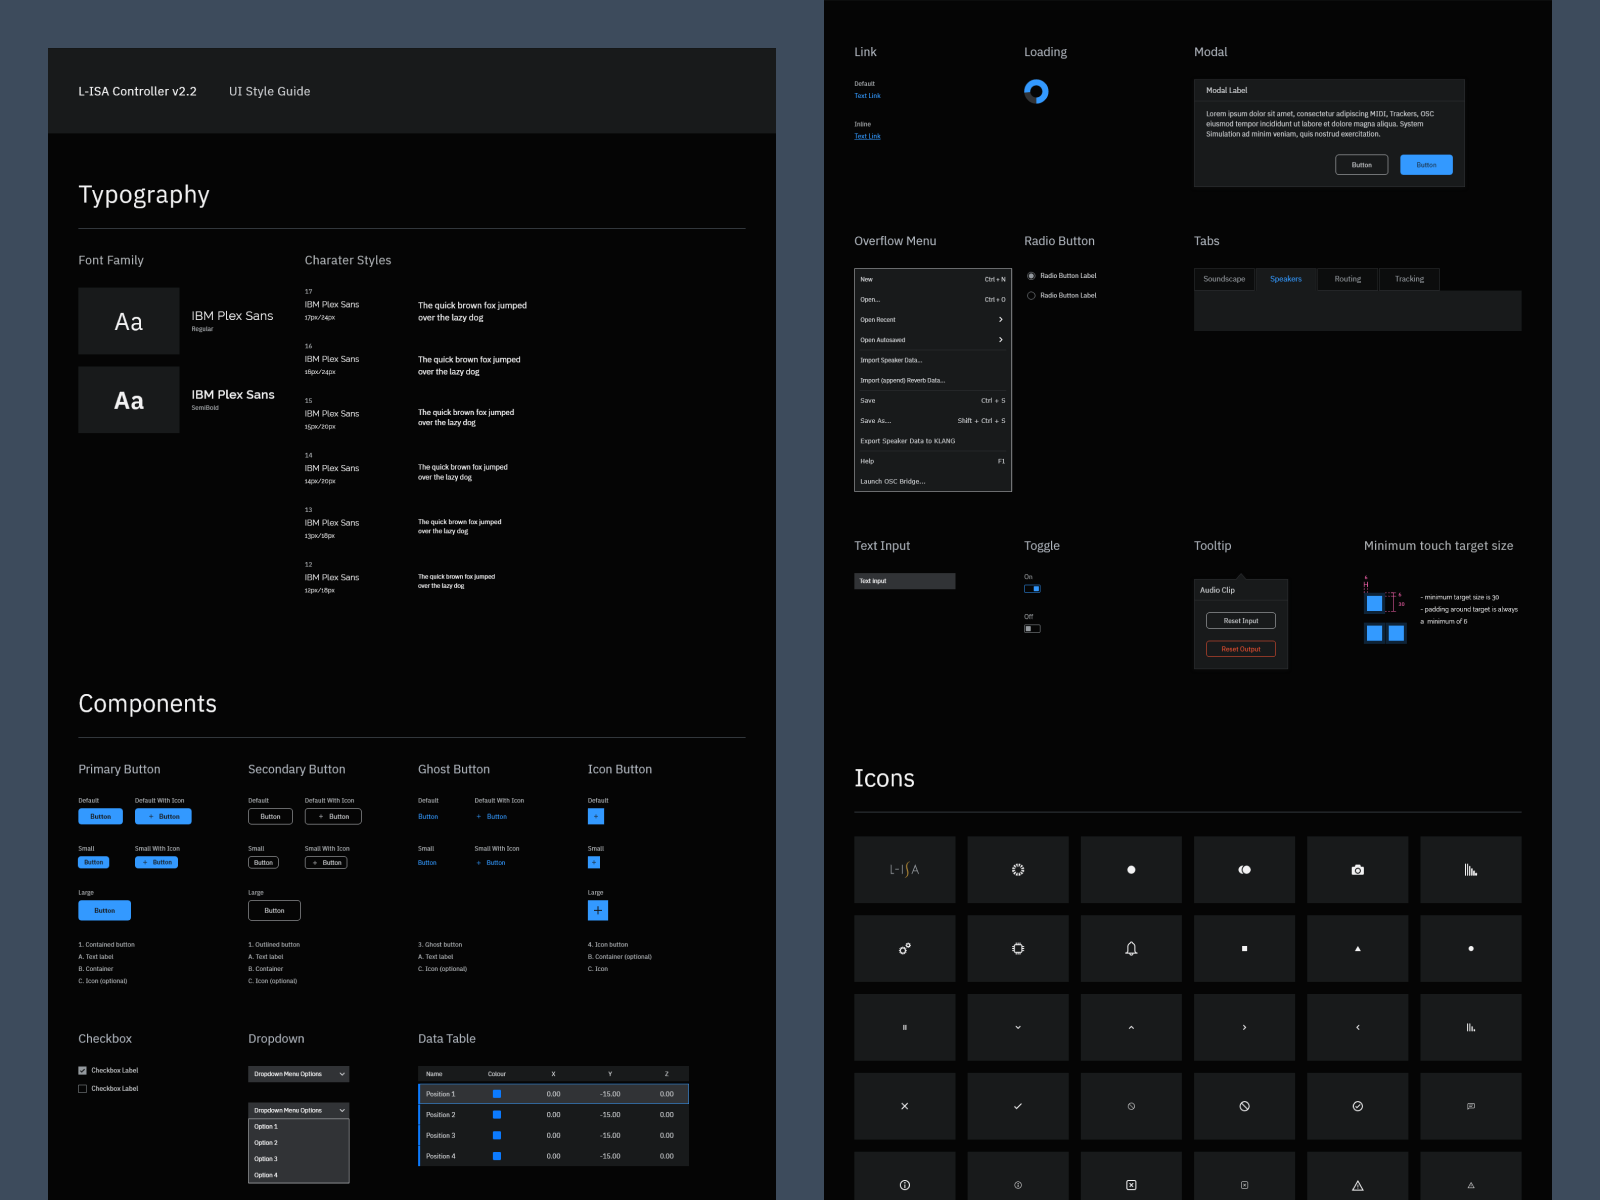The width and height of the screenshot is (1600, 1200).
Task: Open the Default Text Link
Action: [867, 96]
